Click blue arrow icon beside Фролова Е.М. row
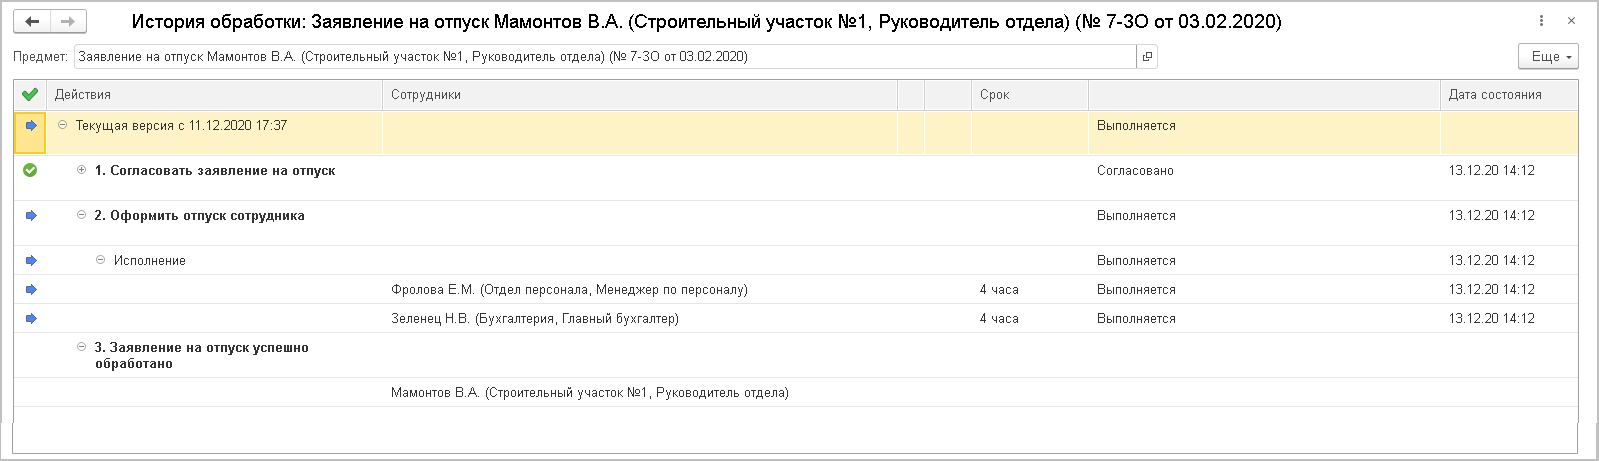Image resolution: width=1599 pixels, height=461 pixels. click(x=31, y=290)
